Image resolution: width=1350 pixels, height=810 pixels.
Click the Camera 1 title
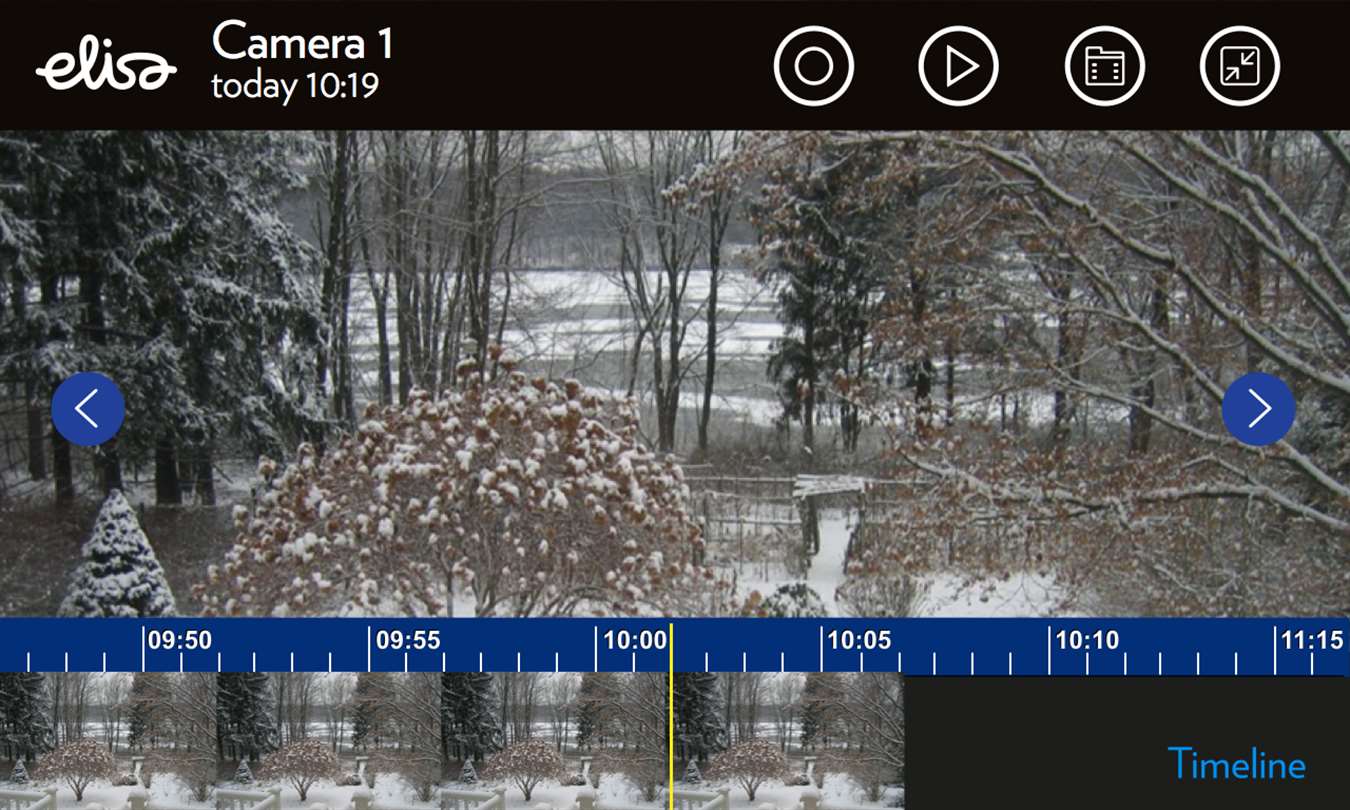pos(303,42)
